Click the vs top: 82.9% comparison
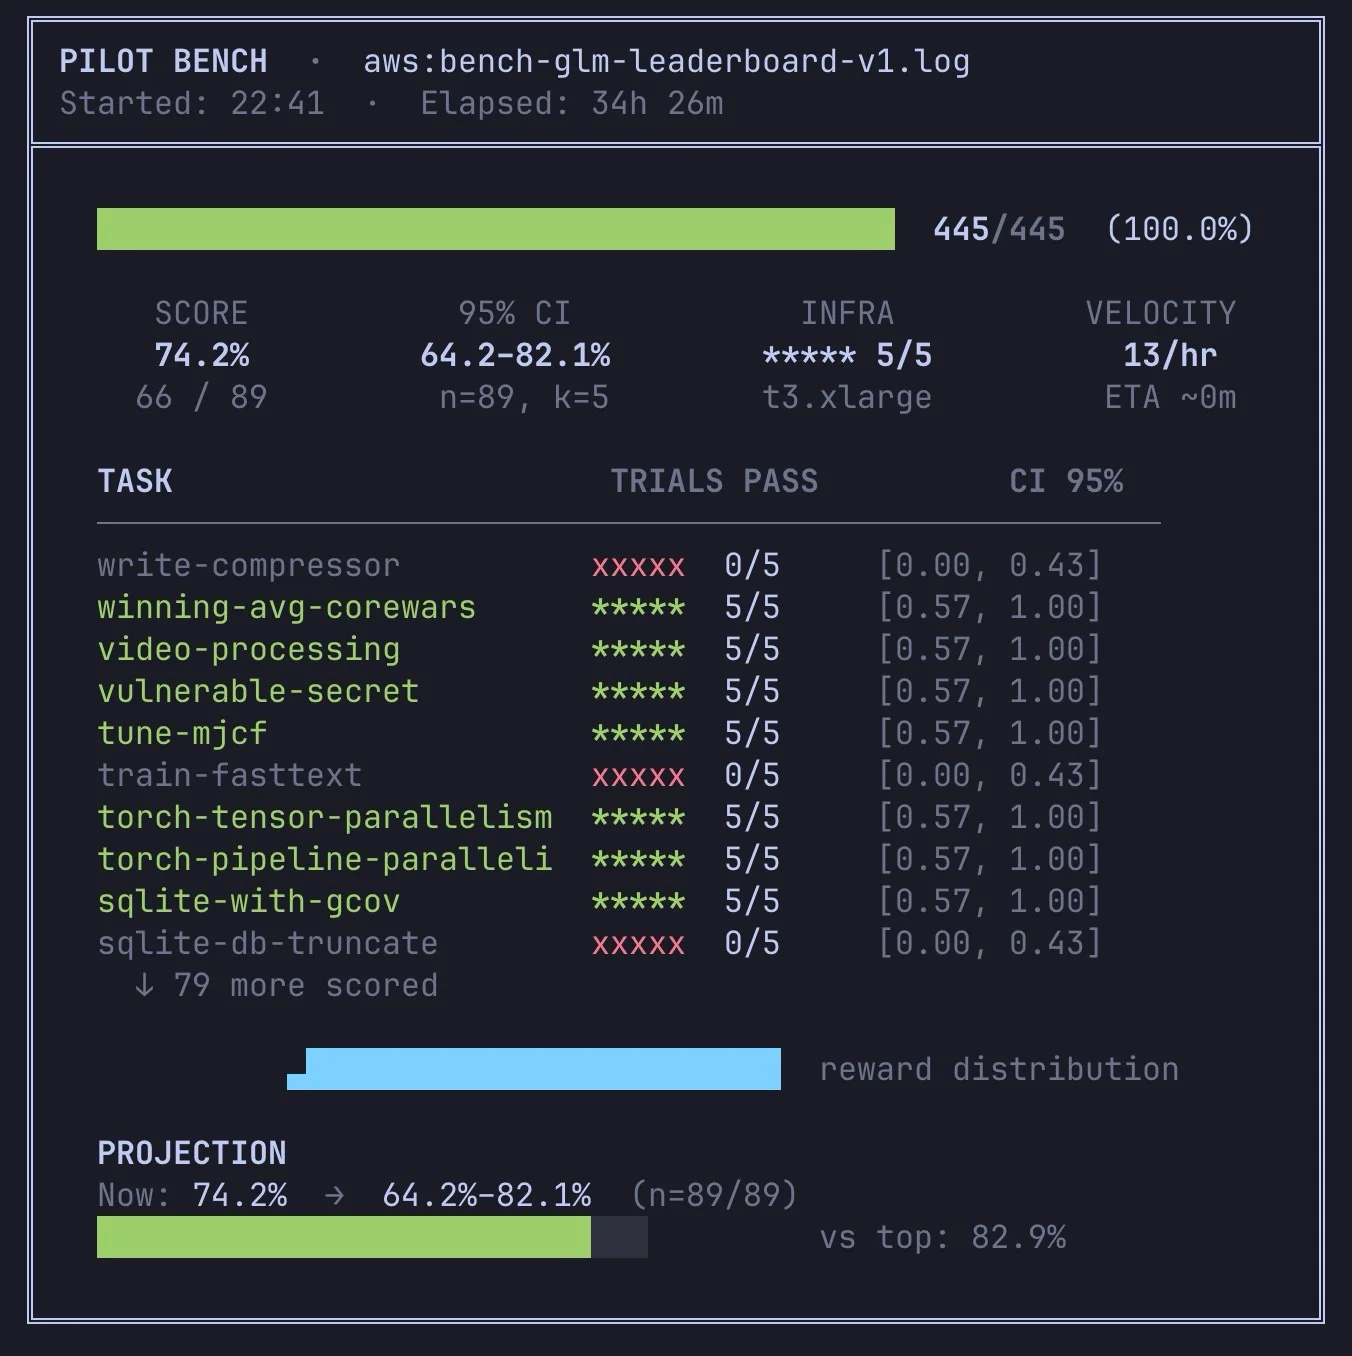 (x=943, y=1237)
